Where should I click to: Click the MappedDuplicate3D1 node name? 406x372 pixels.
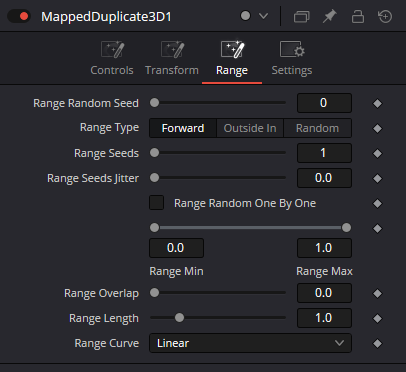tap(106, 16)
